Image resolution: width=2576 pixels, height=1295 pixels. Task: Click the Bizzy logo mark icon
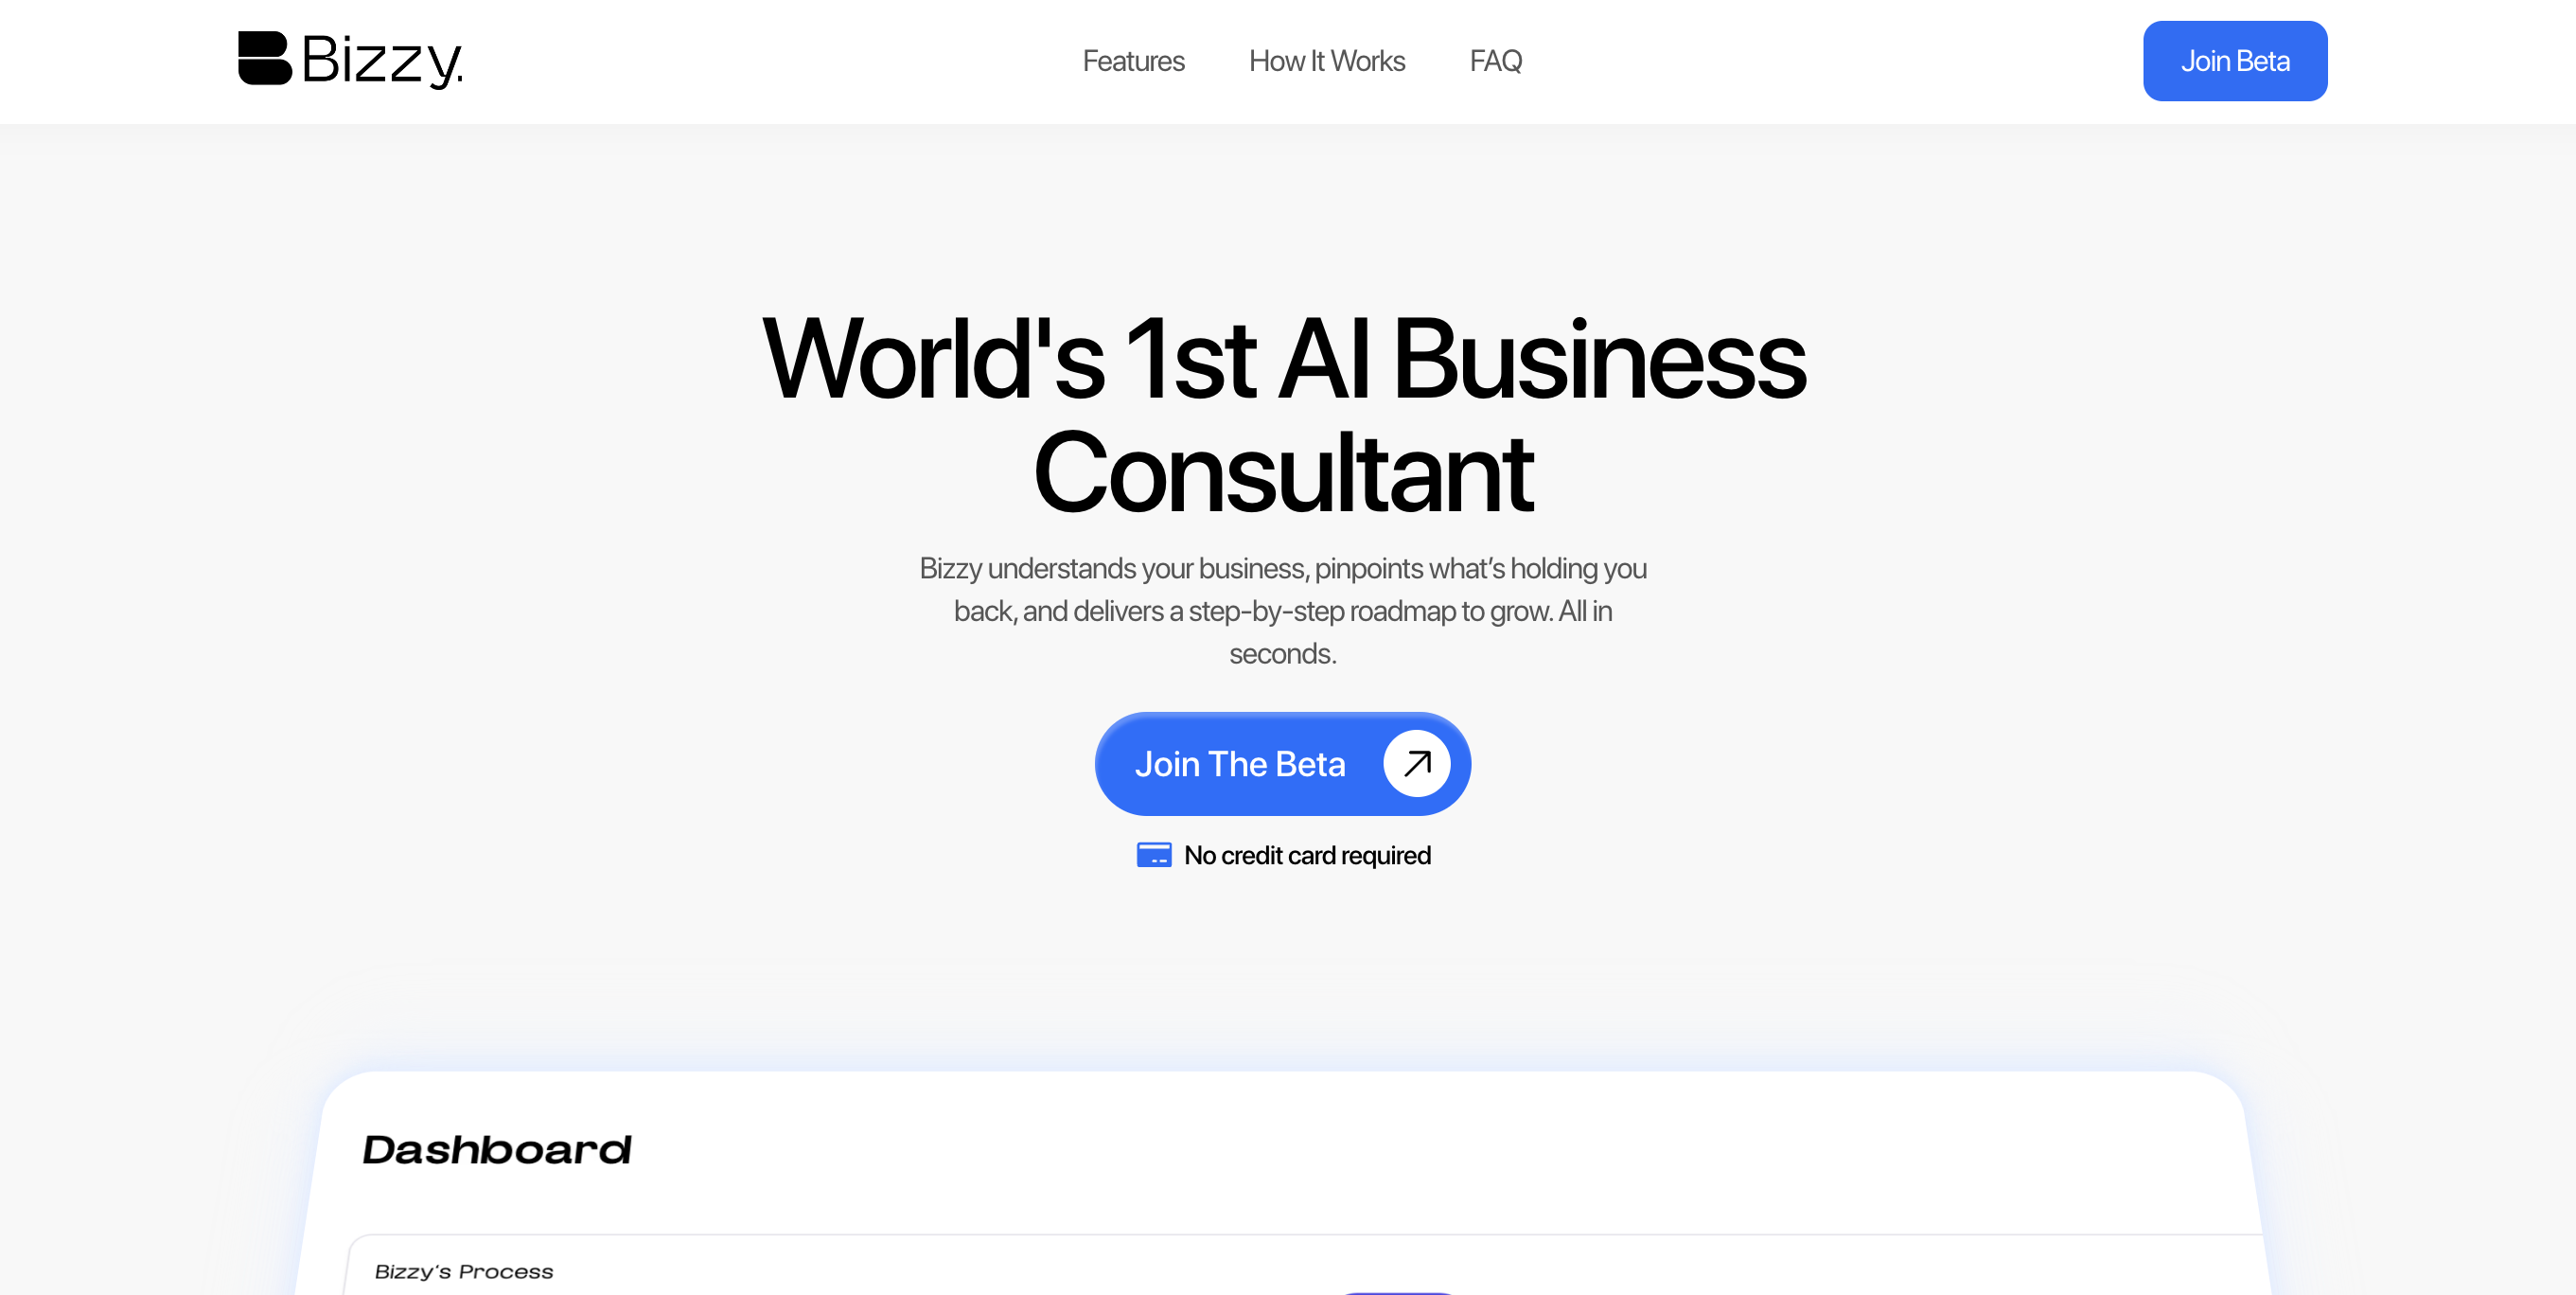(265, 58)
